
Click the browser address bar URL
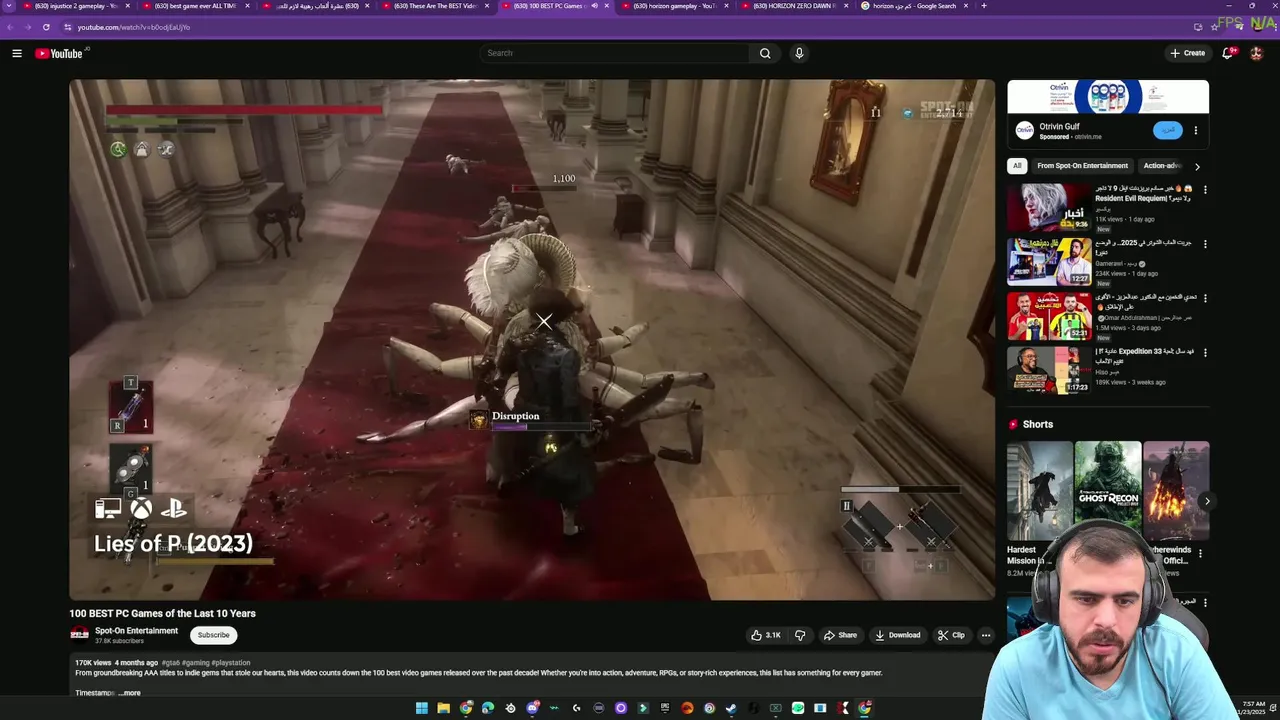[133, 27]
